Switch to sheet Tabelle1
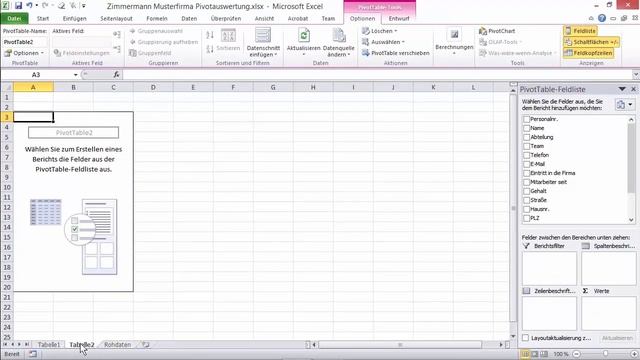Screen dimensions: 640x360 (49, 344)
